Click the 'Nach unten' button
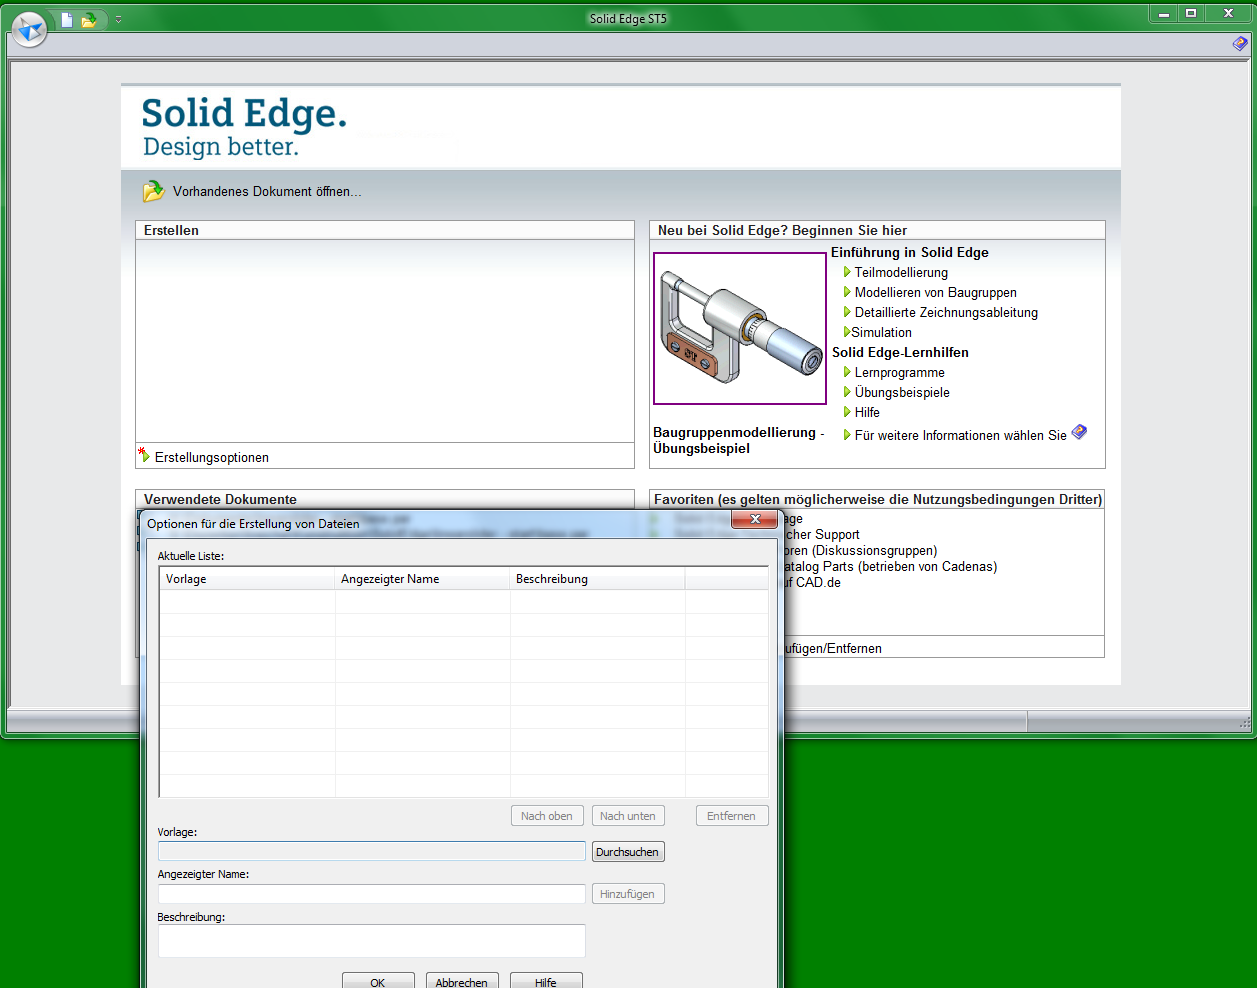Screen dimensions: 1257x988 point(628,816)
